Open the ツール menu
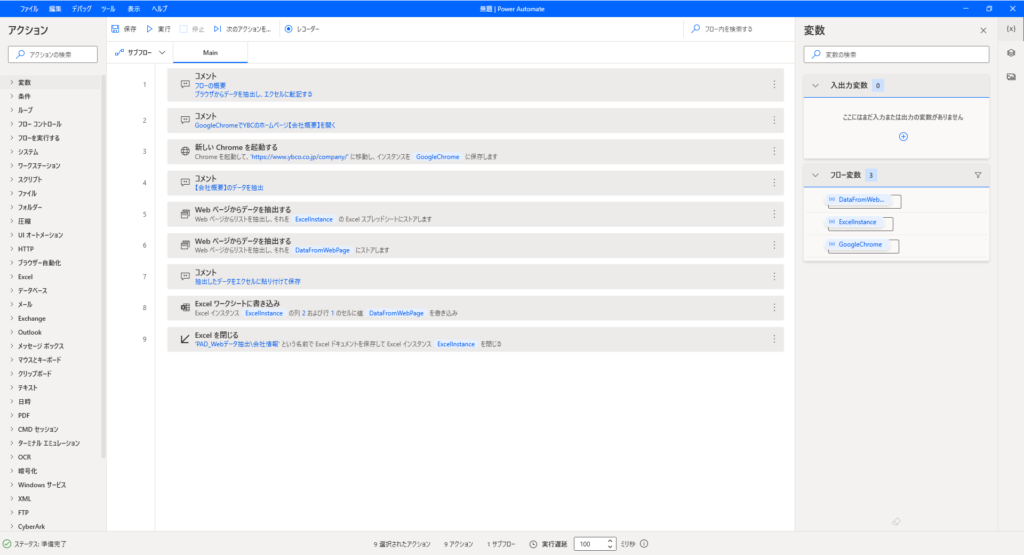The height and width of the screenshot is (555, 1024). (108, 9)
